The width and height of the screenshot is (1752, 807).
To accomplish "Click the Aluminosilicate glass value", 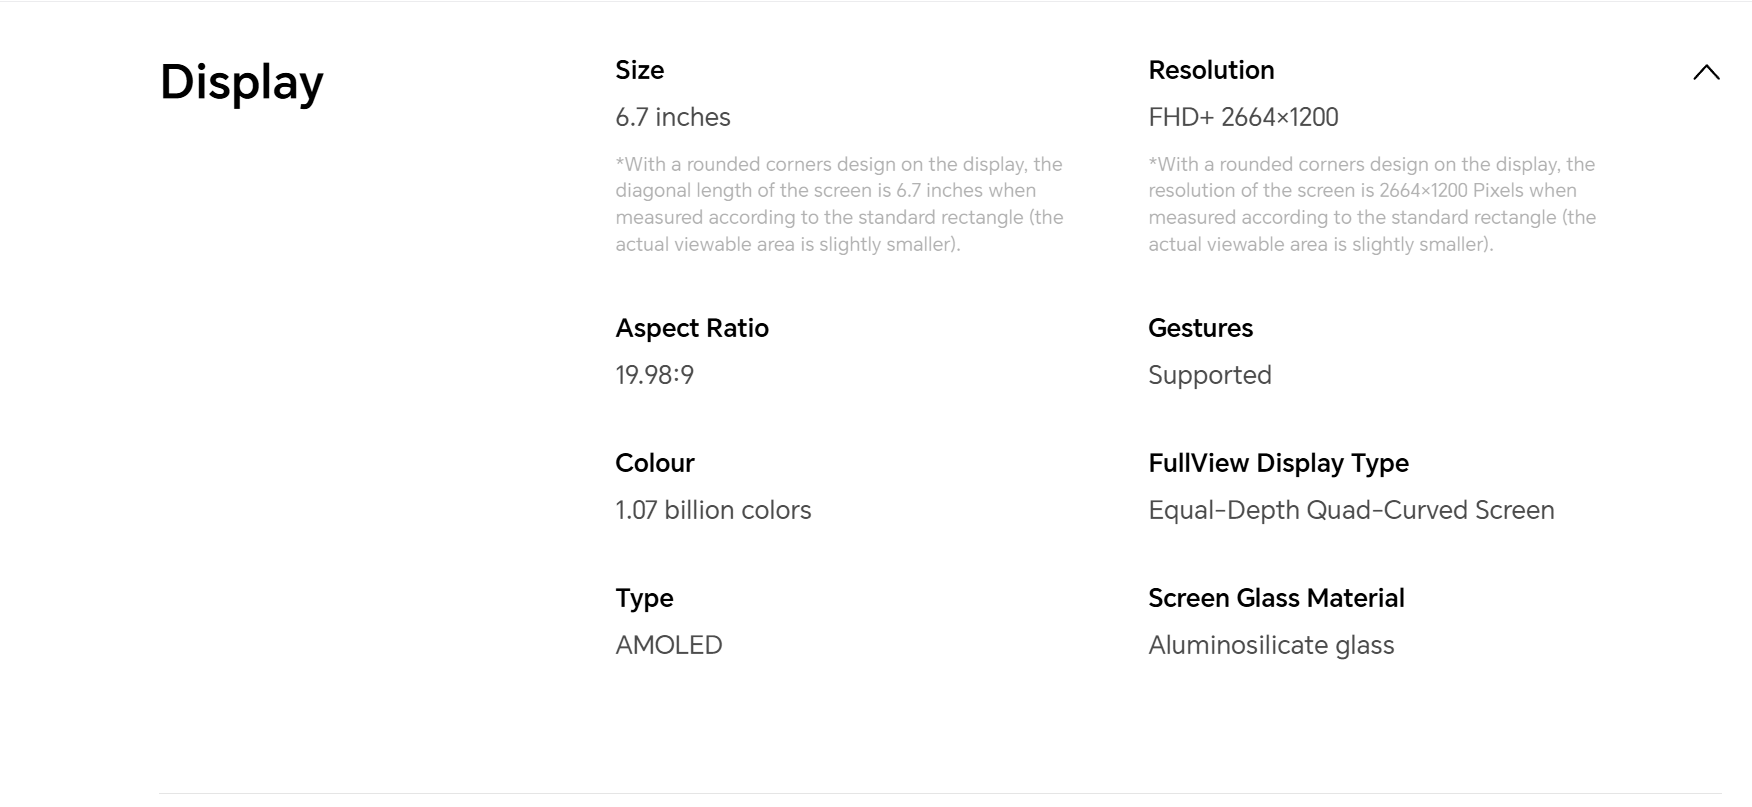I will tap(1271, 645).
